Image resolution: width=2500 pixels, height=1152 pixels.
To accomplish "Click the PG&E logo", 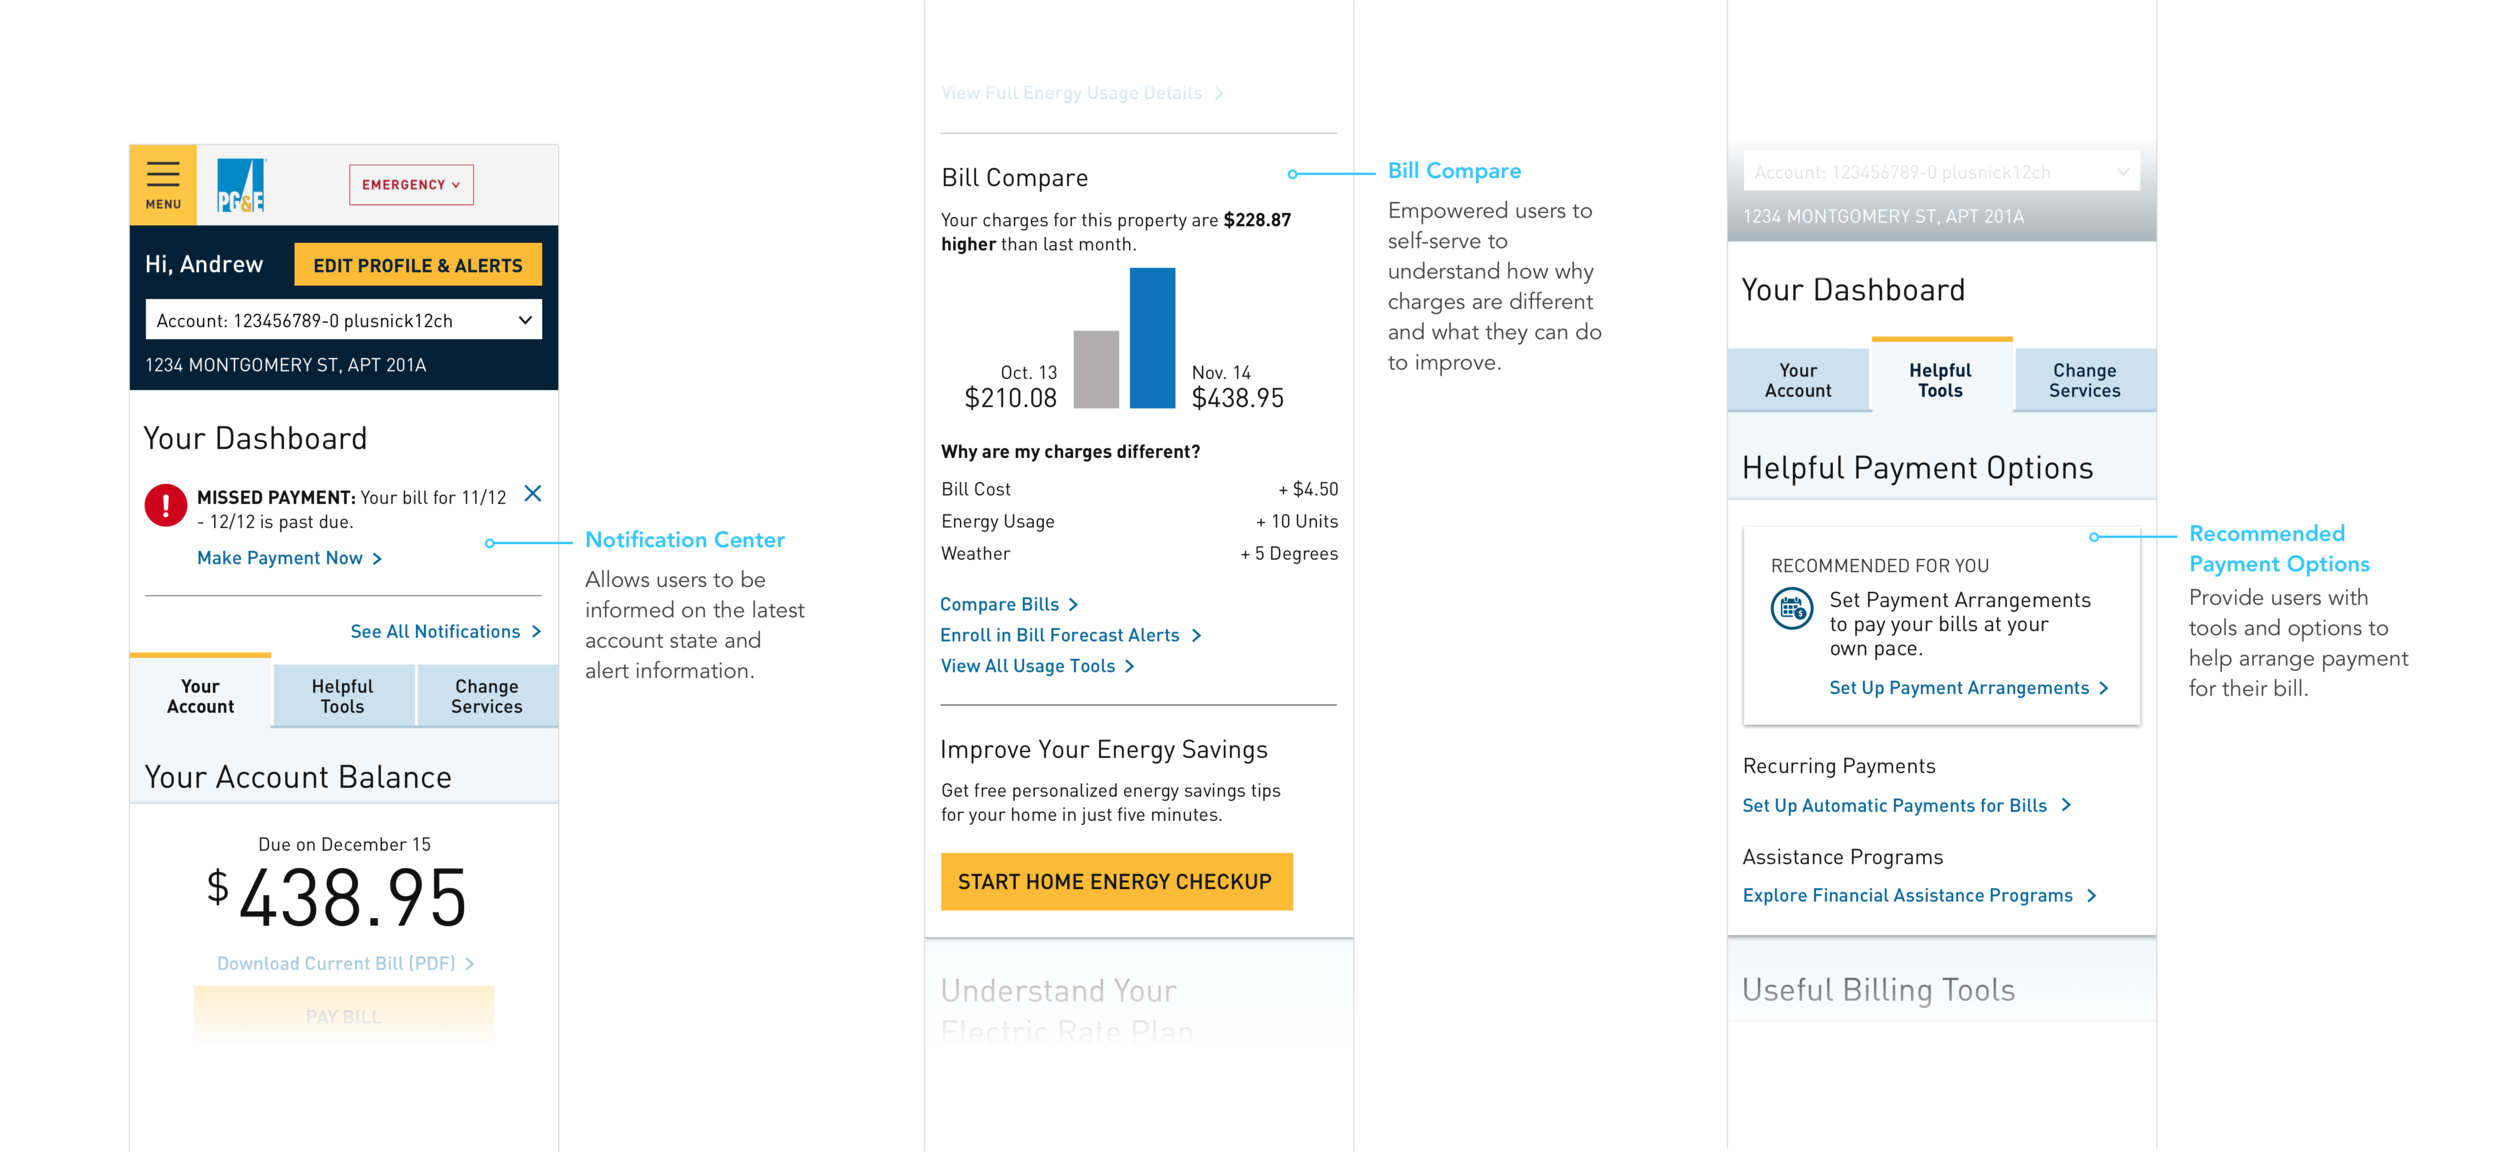I will (241, 185).
